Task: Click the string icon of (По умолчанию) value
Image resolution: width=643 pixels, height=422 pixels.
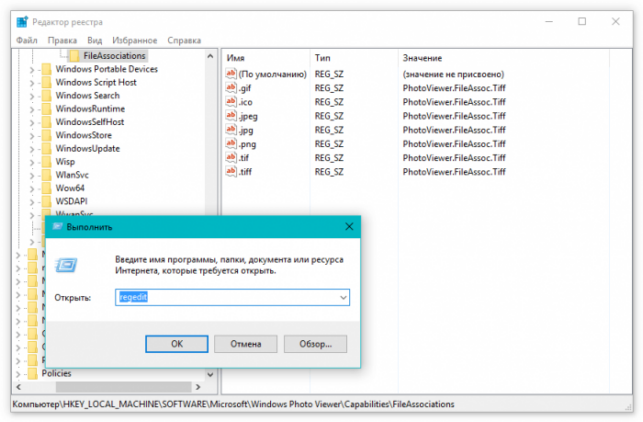Action: [231, 74]
